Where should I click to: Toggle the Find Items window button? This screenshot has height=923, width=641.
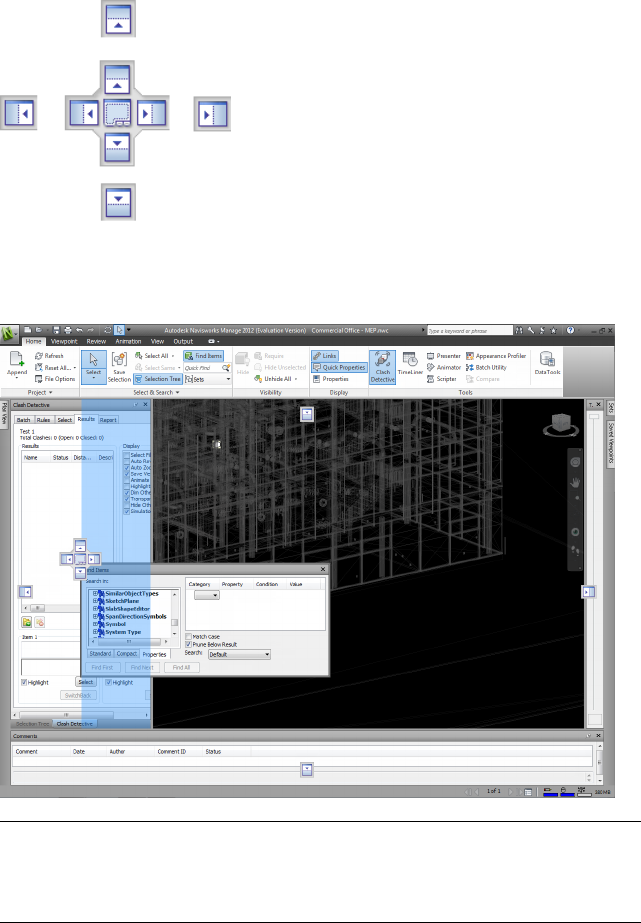204,356
